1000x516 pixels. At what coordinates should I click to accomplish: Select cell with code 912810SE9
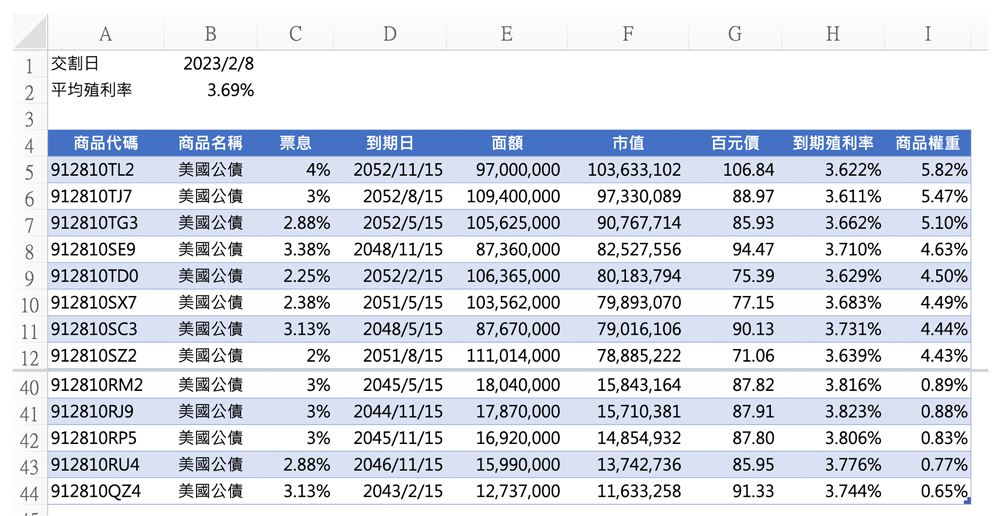click(106, 249)
